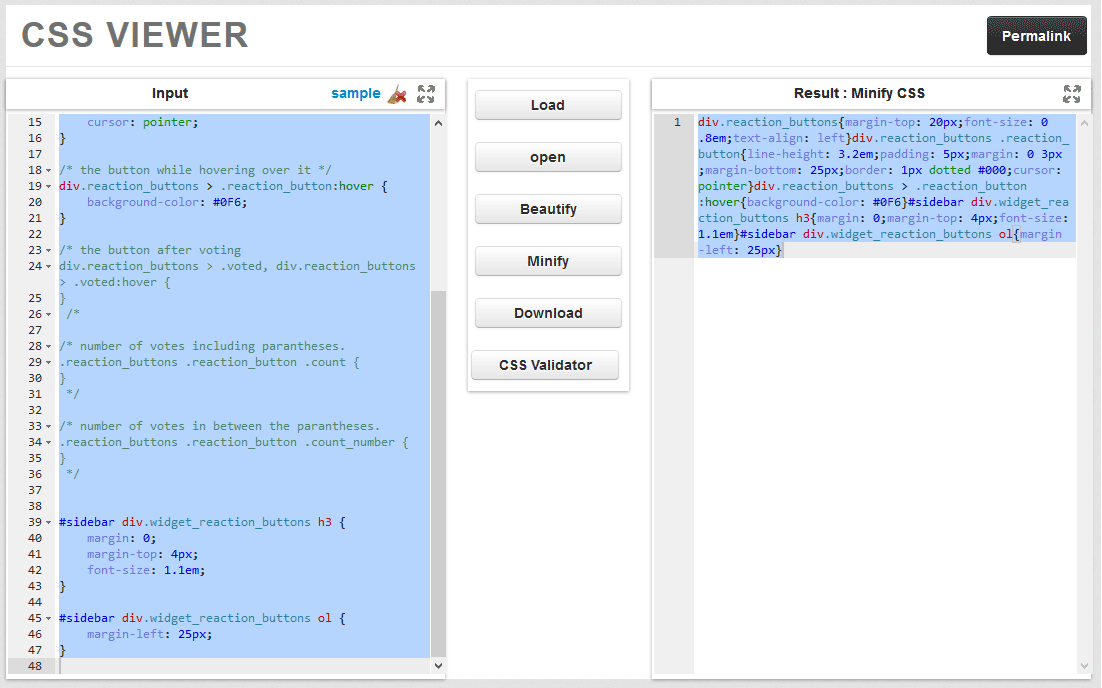
Task: Click the Input panel scrollbar down arrow
Action: pos(438,665)
